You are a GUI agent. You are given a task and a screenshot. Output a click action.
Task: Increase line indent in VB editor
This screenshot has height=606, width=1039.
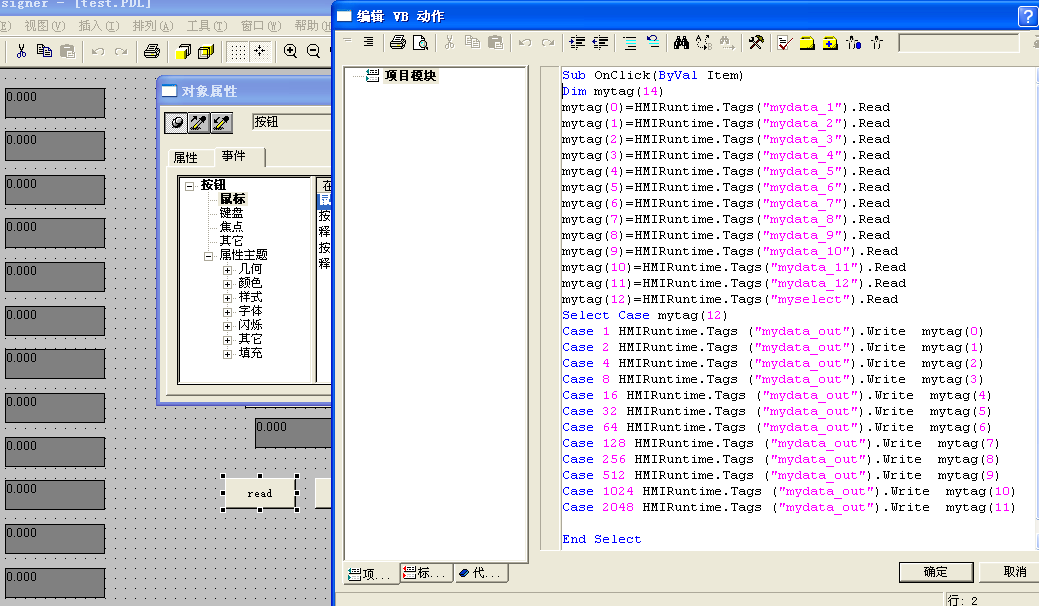[x=577, y=43]
